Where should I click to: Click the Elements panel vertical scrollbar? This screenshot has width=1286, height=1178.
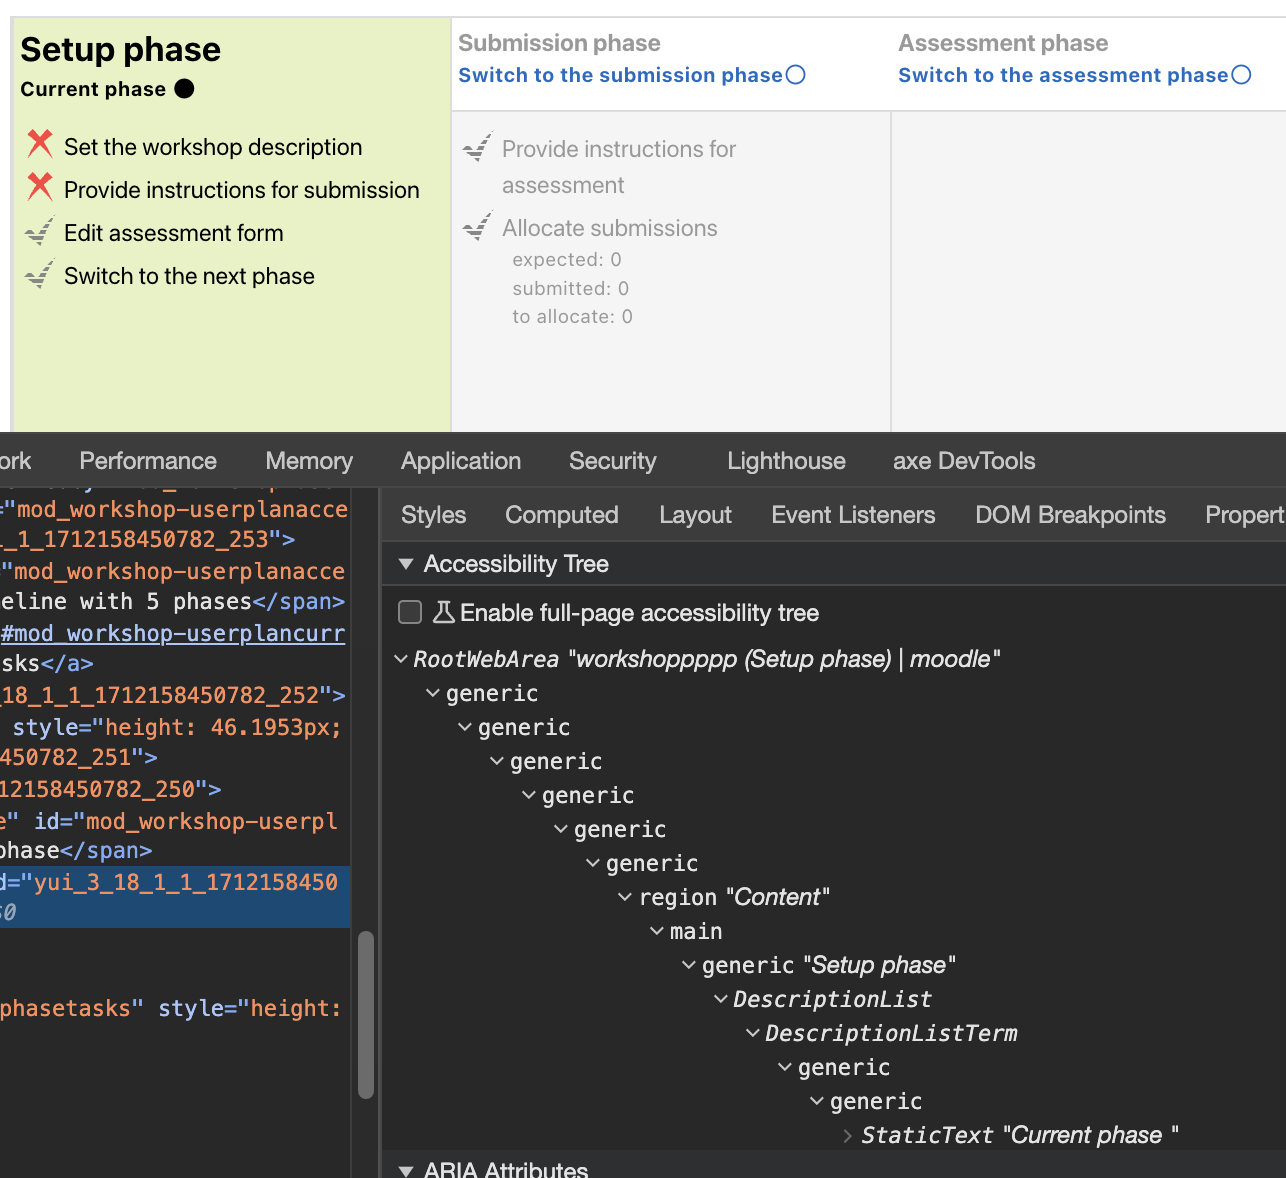point(366,1015)
